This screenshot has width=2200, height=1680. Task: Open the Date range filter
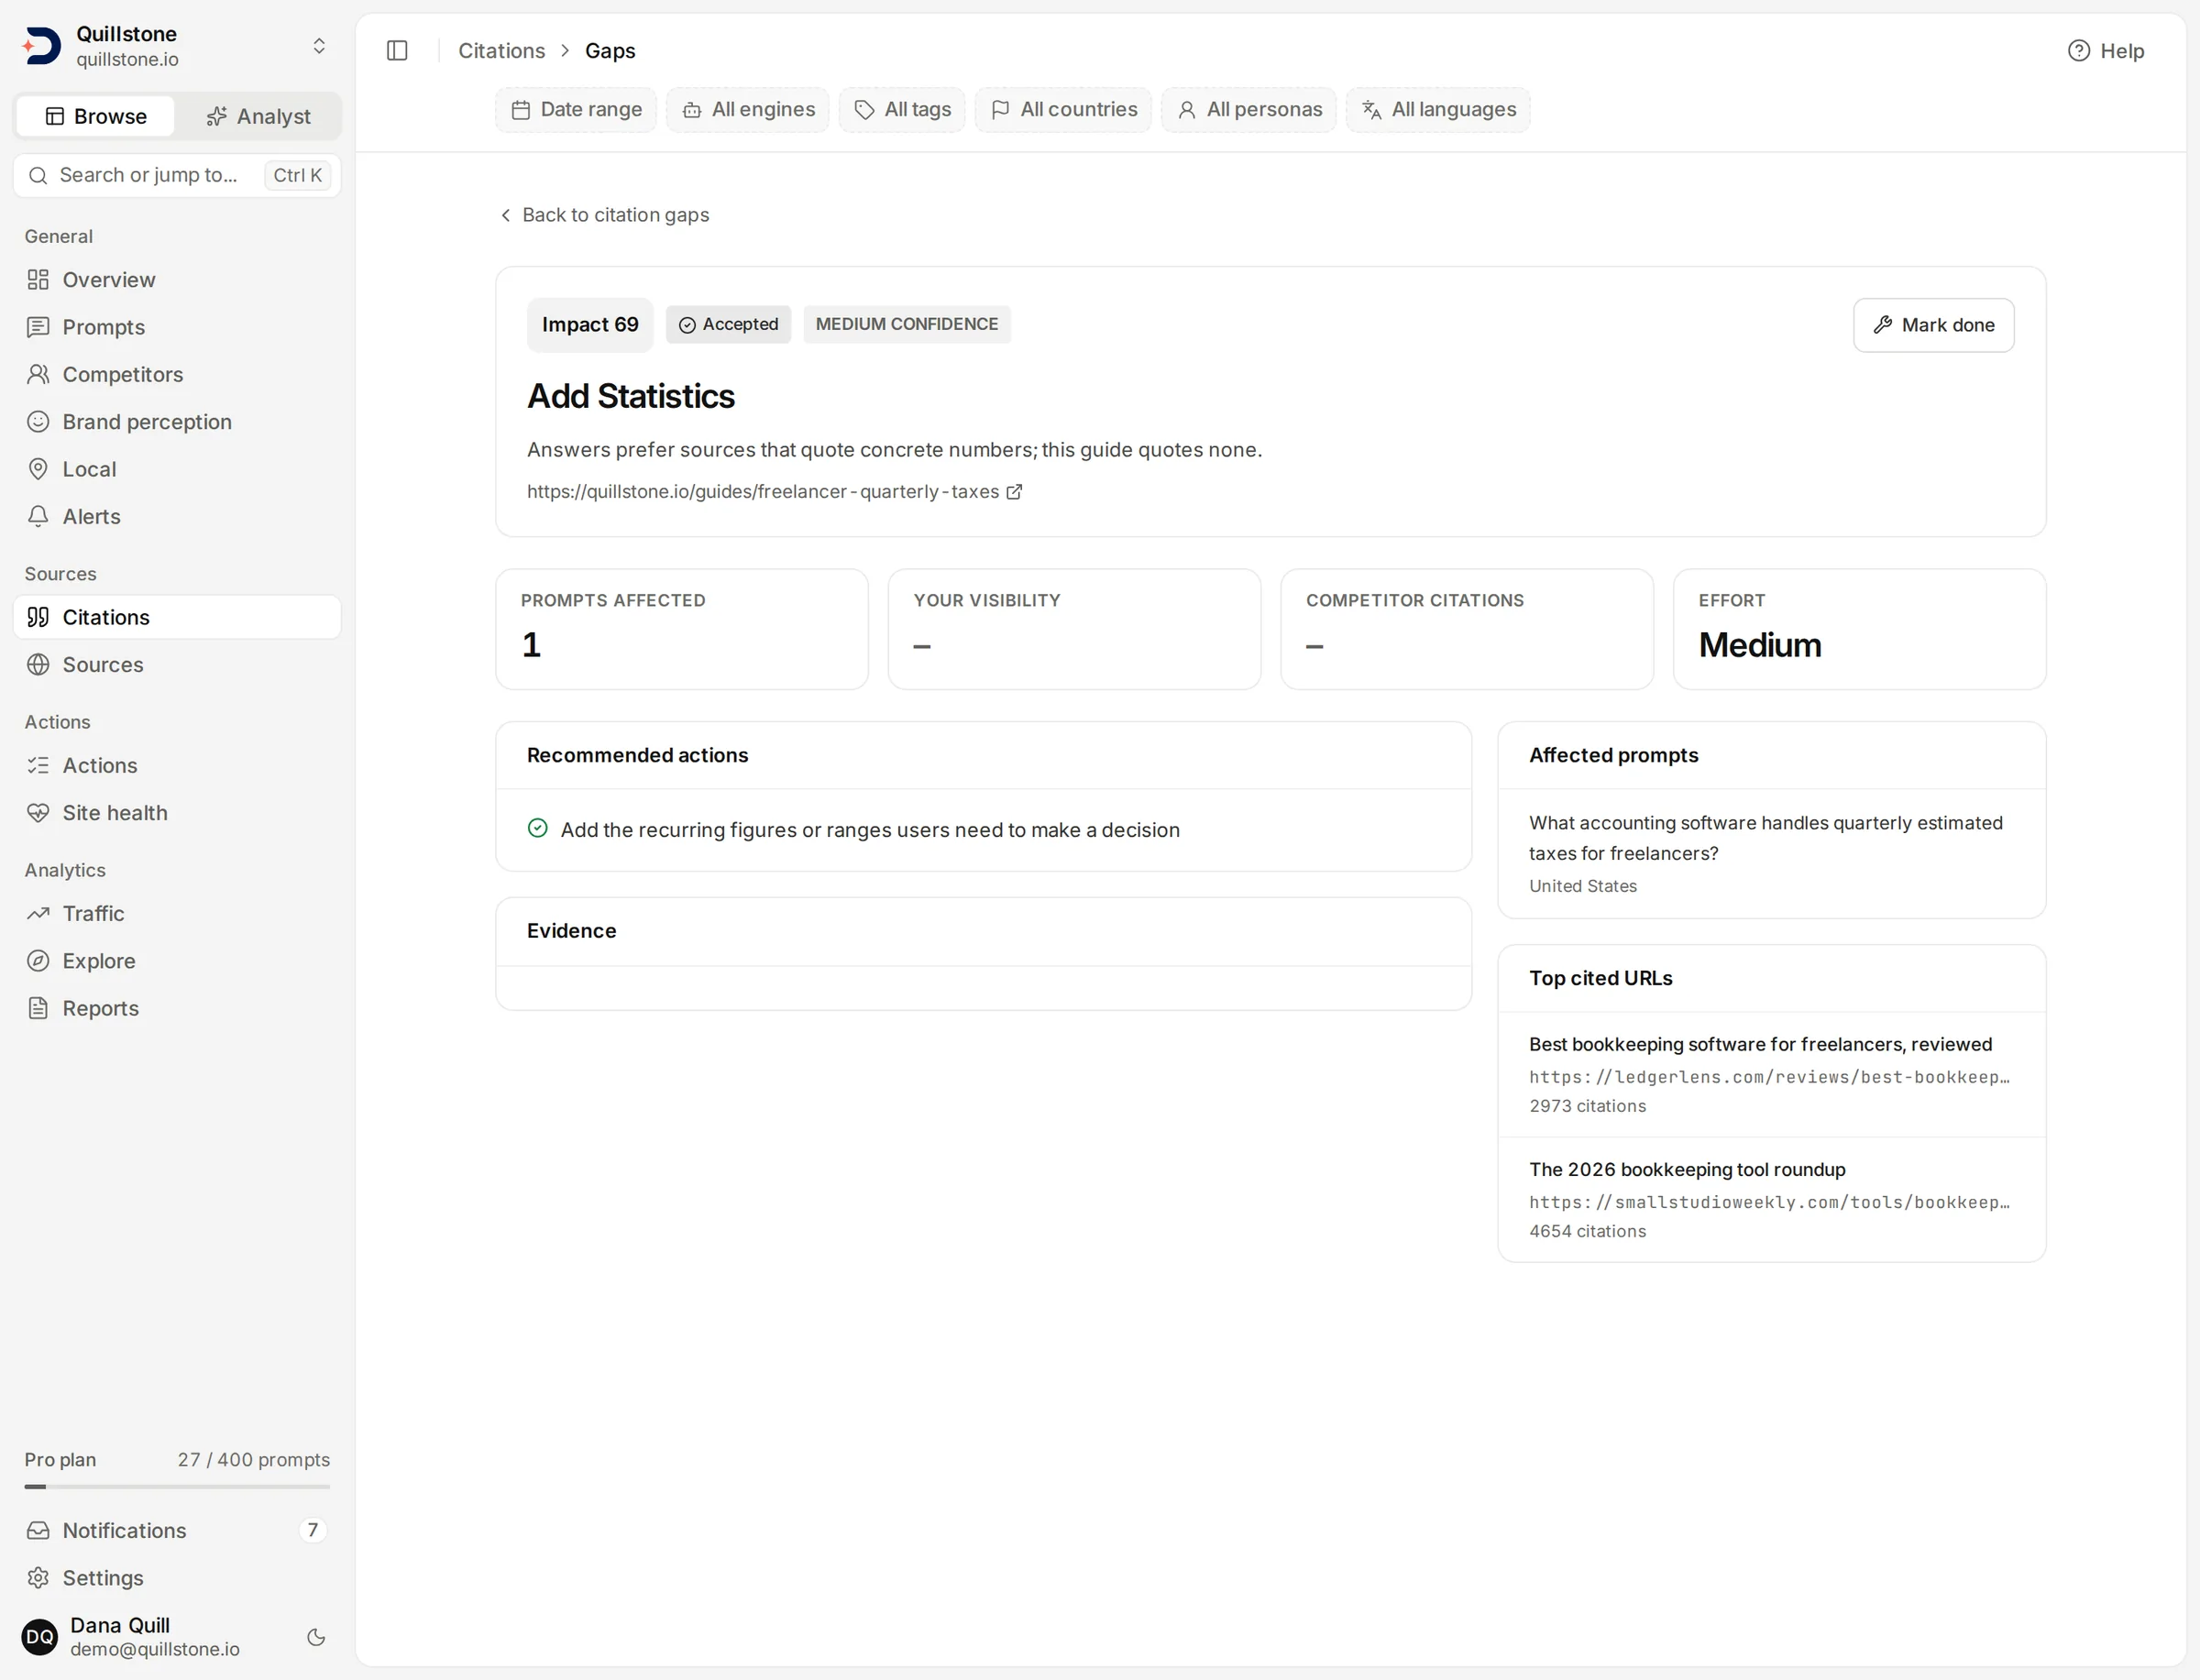coord(576,109)
